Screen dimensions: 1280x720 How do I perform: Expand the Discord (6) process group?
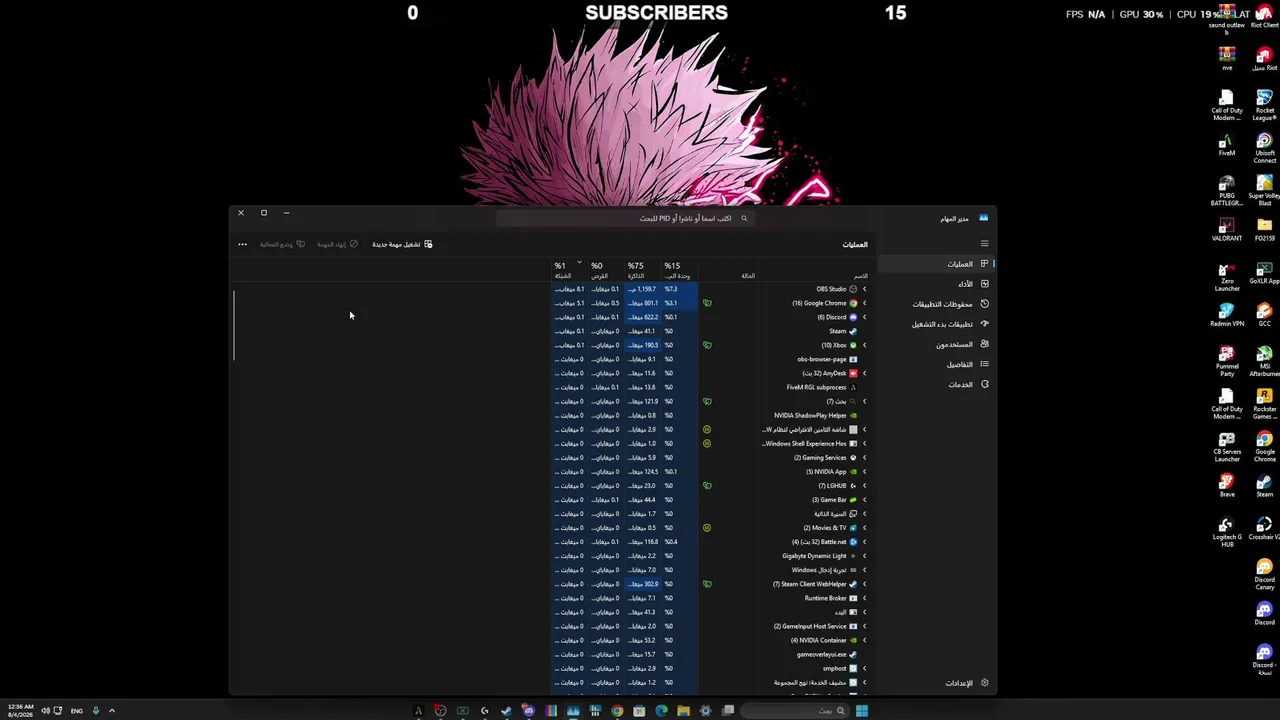coord(865,317)
